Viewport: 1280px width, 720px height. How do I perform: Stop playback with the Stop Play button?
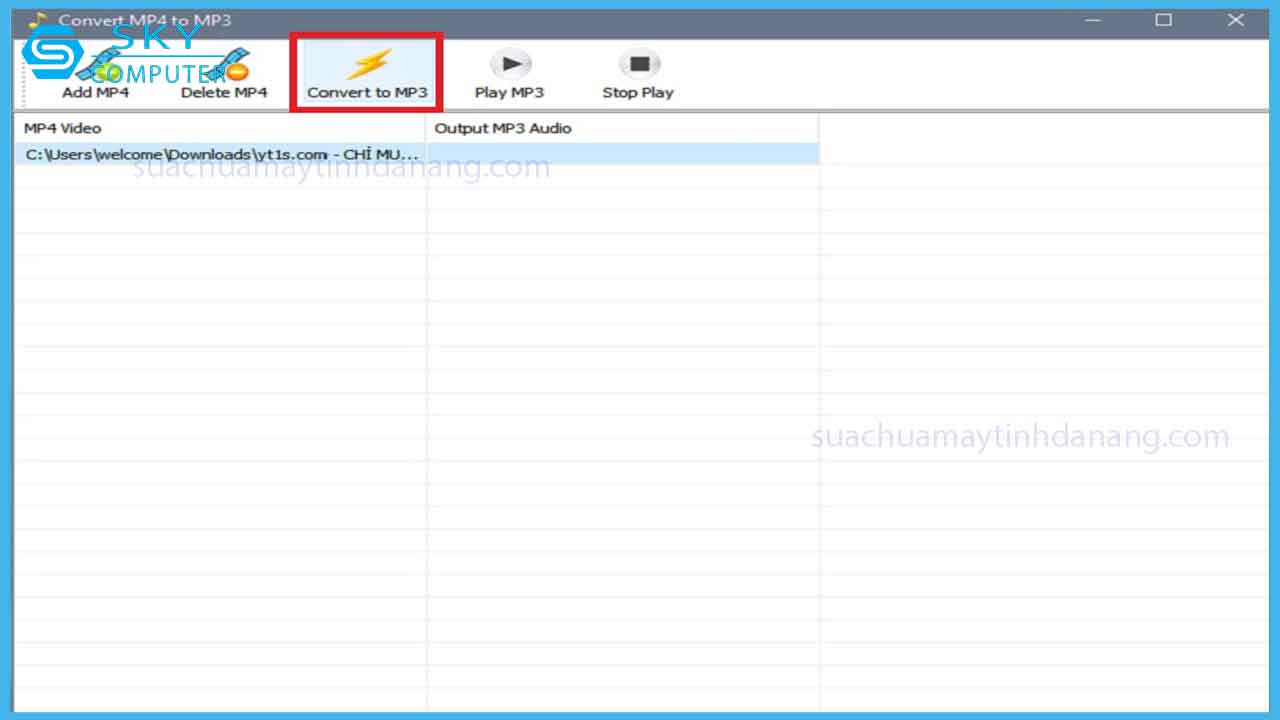tap(638, 73)
